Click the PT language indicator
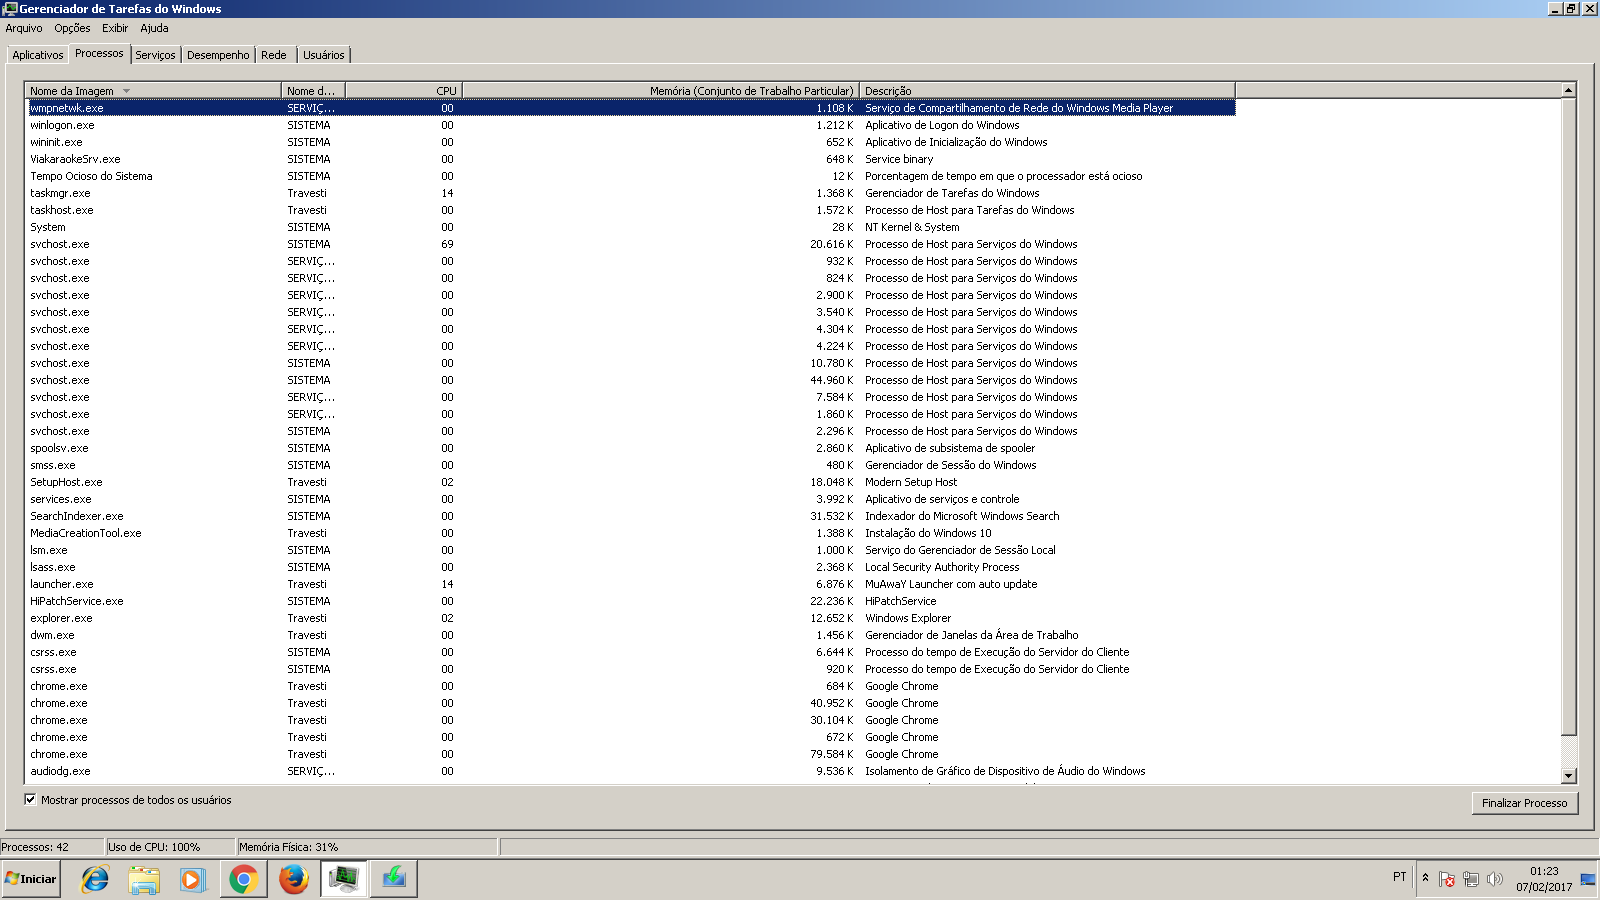This screenshot has width=1600, height=900. tap(1399, 877)
